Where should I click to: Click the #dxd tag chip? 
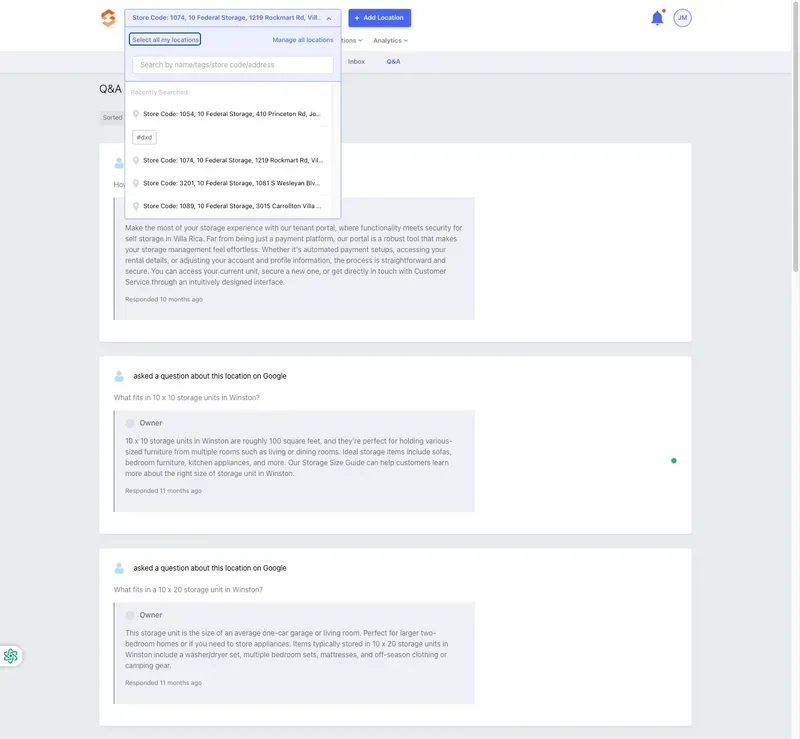144,137
